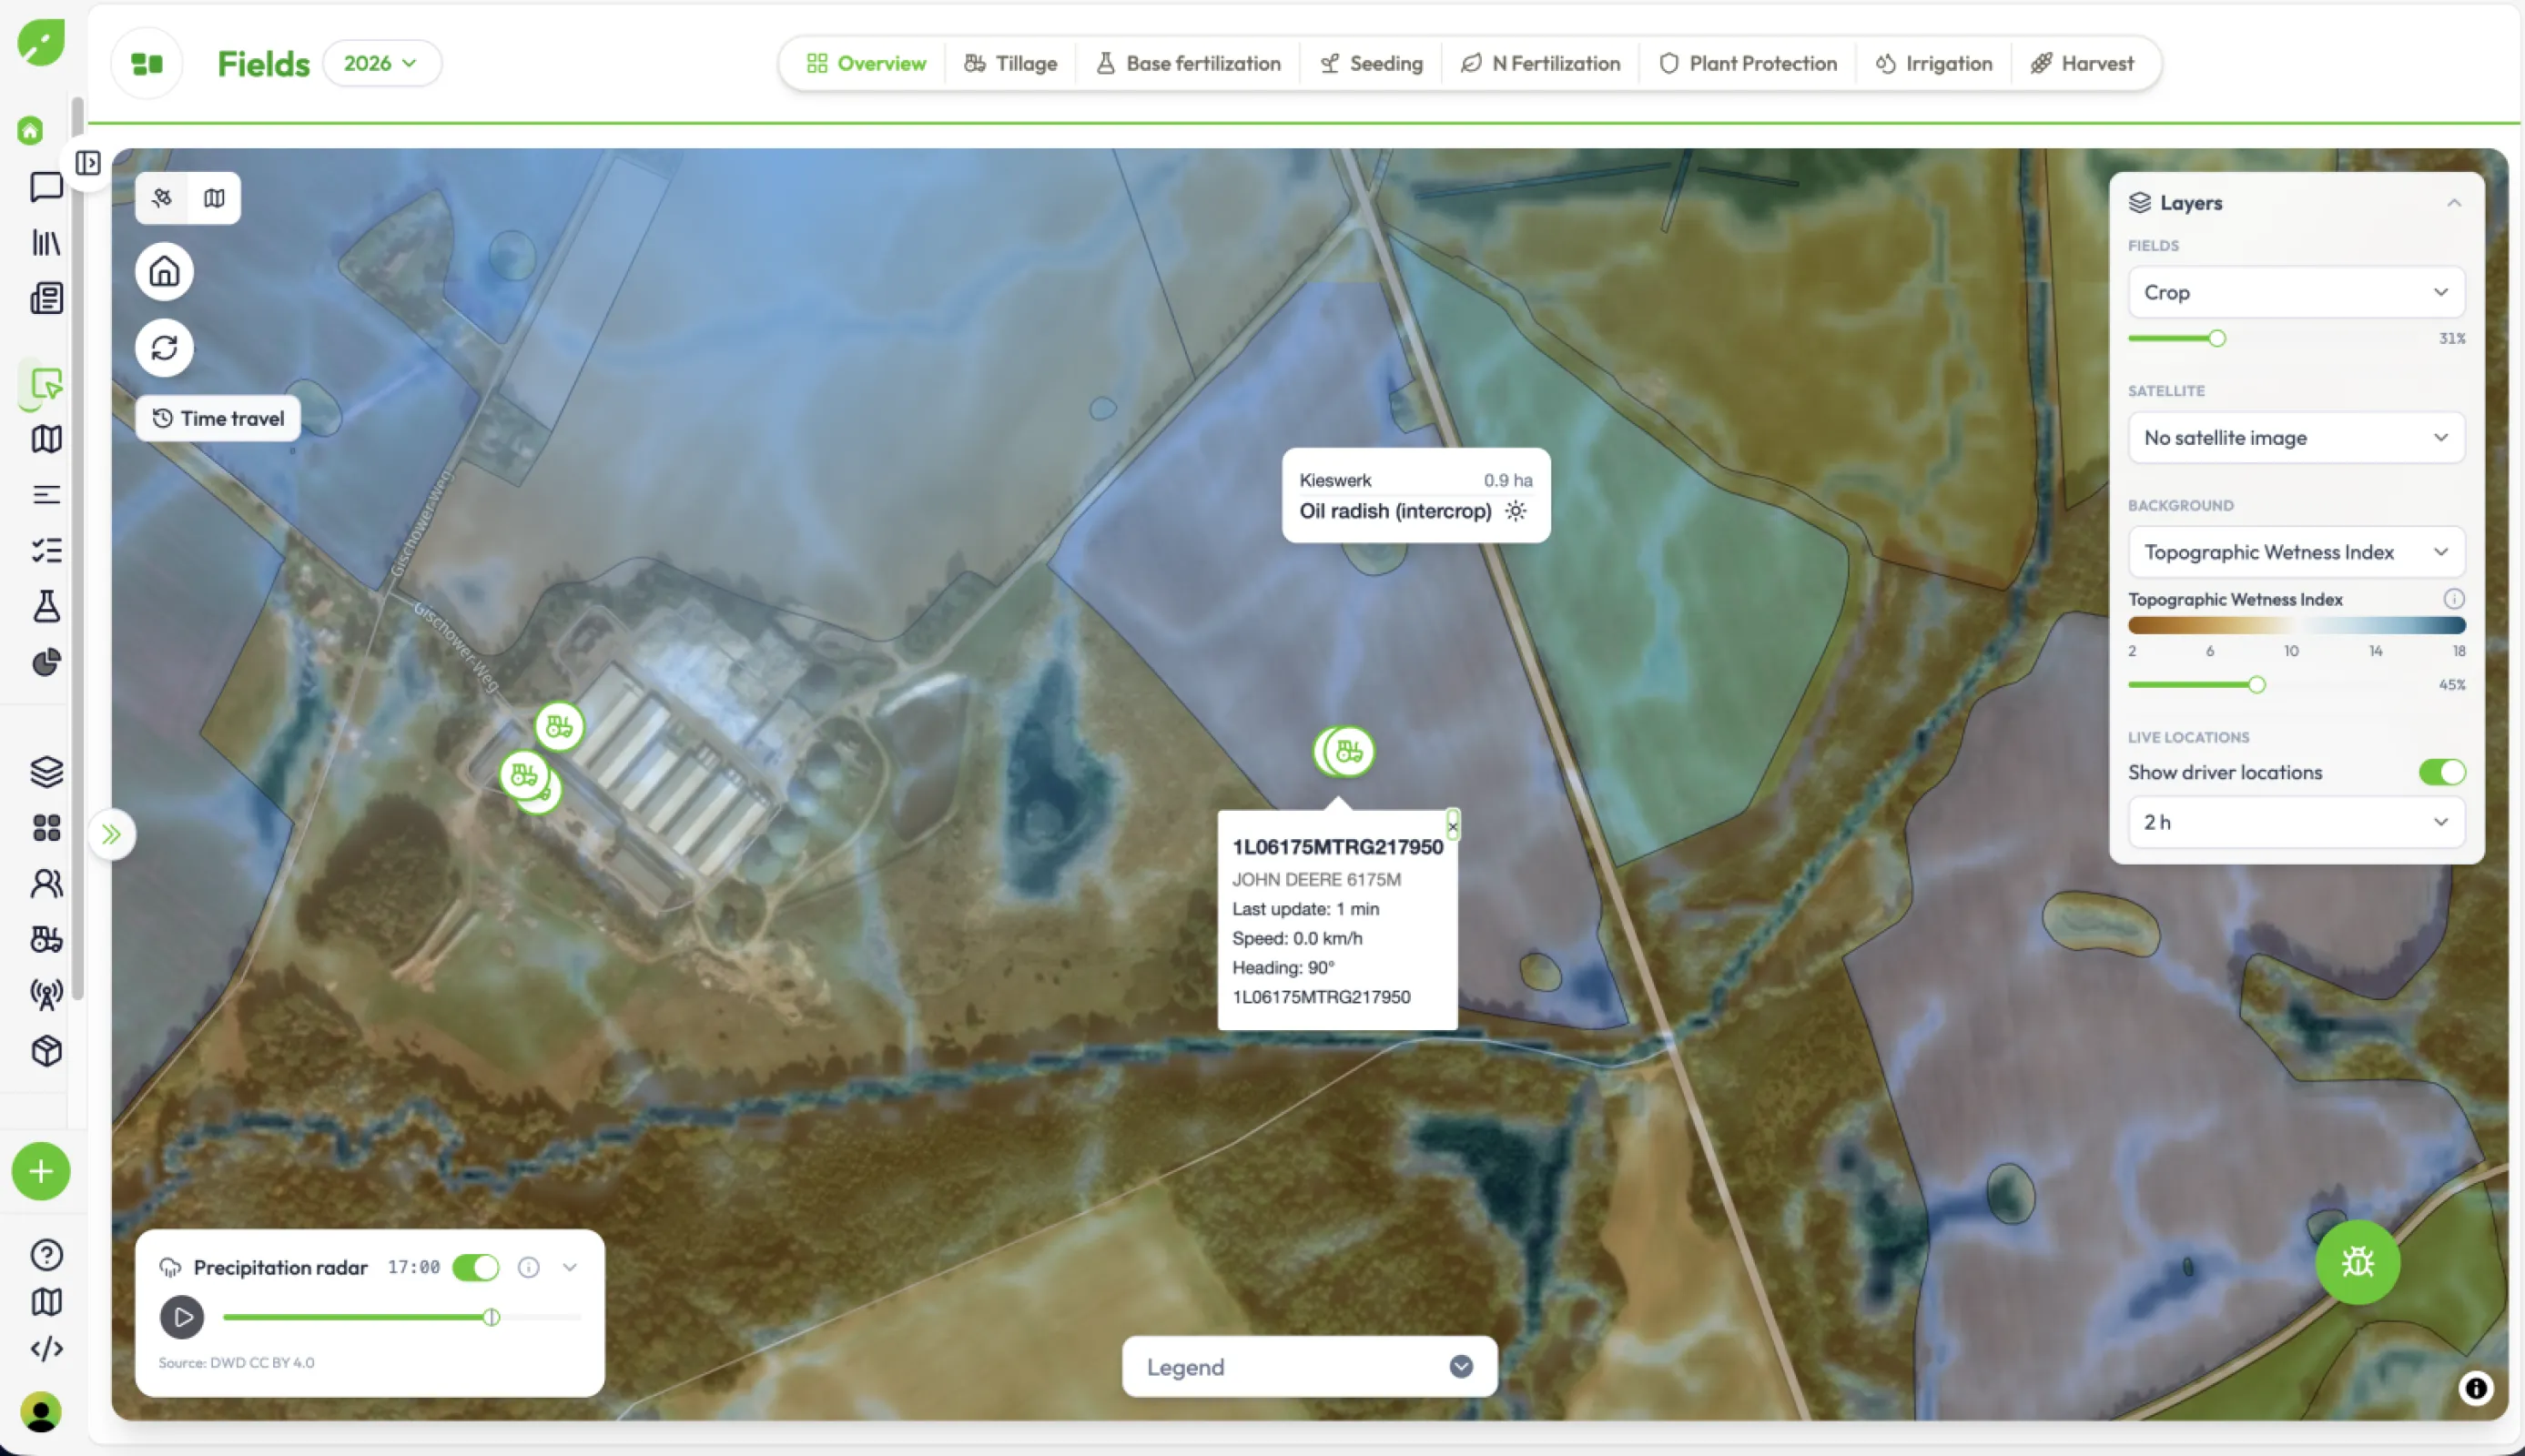
Task: Open the No satellite image dropdown
Action: [x=2296, y=437]
